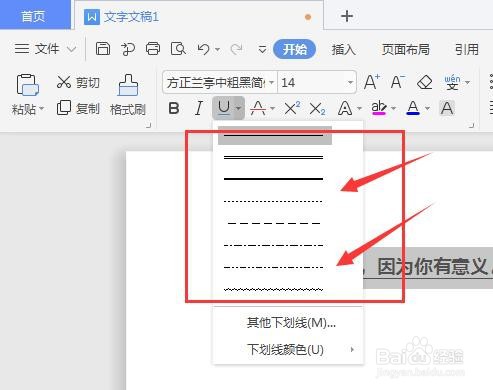Open a new tab with plus button
The width and height of the screenshot is (493, 390).
pyautogui.click(x=347, y=16)
